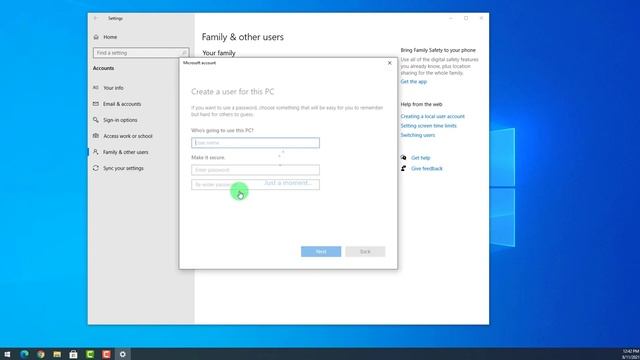Open the red taskbar app icon
The width and height of the screenshot is (640, 360).
[x=106, y=354]
